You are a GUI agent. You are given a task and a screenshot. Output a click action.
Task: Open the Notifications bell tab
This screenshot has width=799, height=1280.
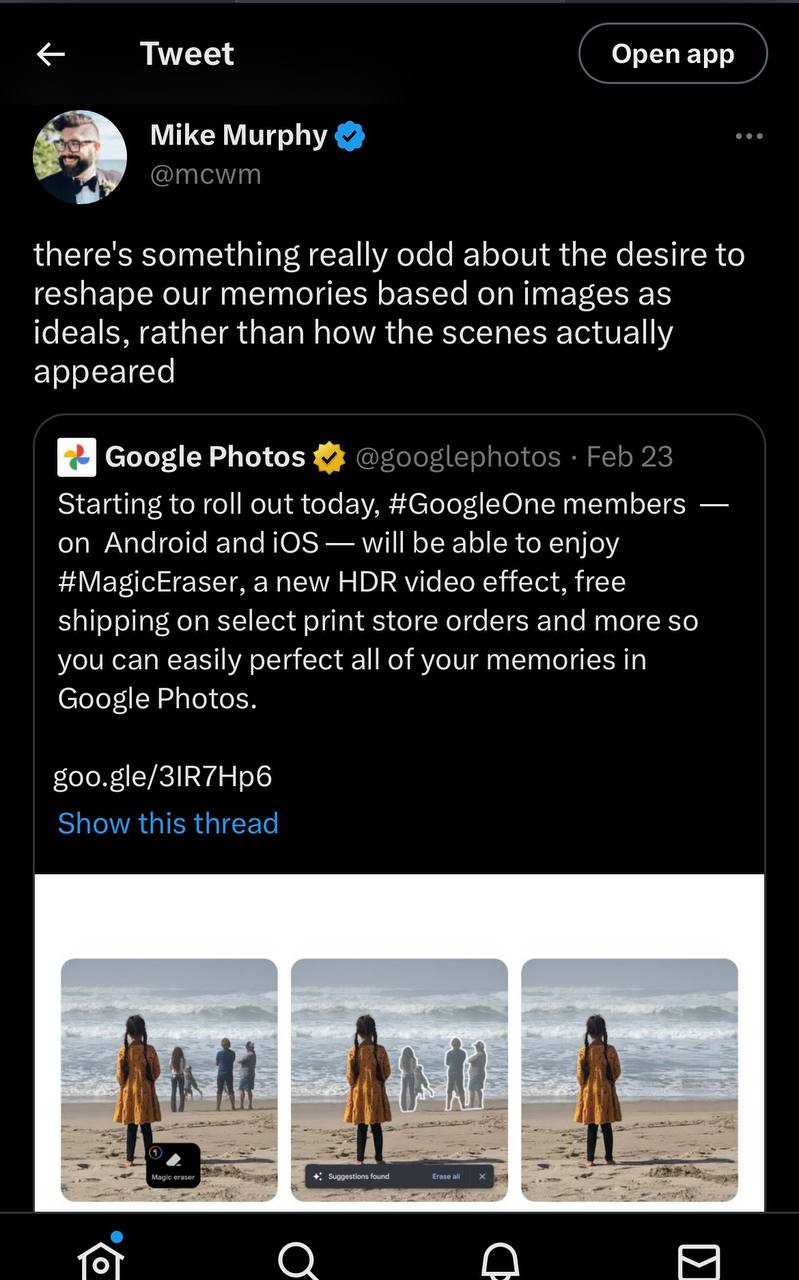click(500, 1258)
